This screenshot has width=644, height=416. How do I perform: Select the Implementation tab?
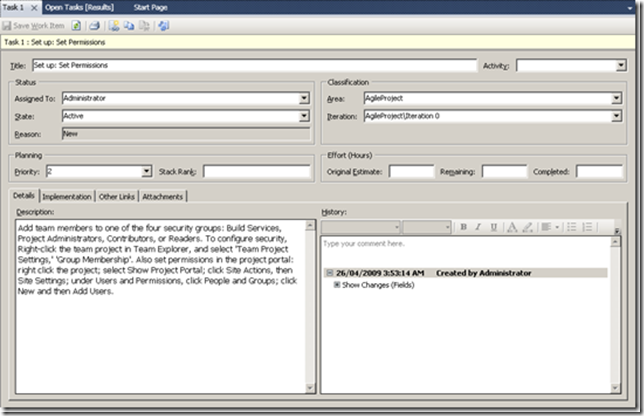67,197
